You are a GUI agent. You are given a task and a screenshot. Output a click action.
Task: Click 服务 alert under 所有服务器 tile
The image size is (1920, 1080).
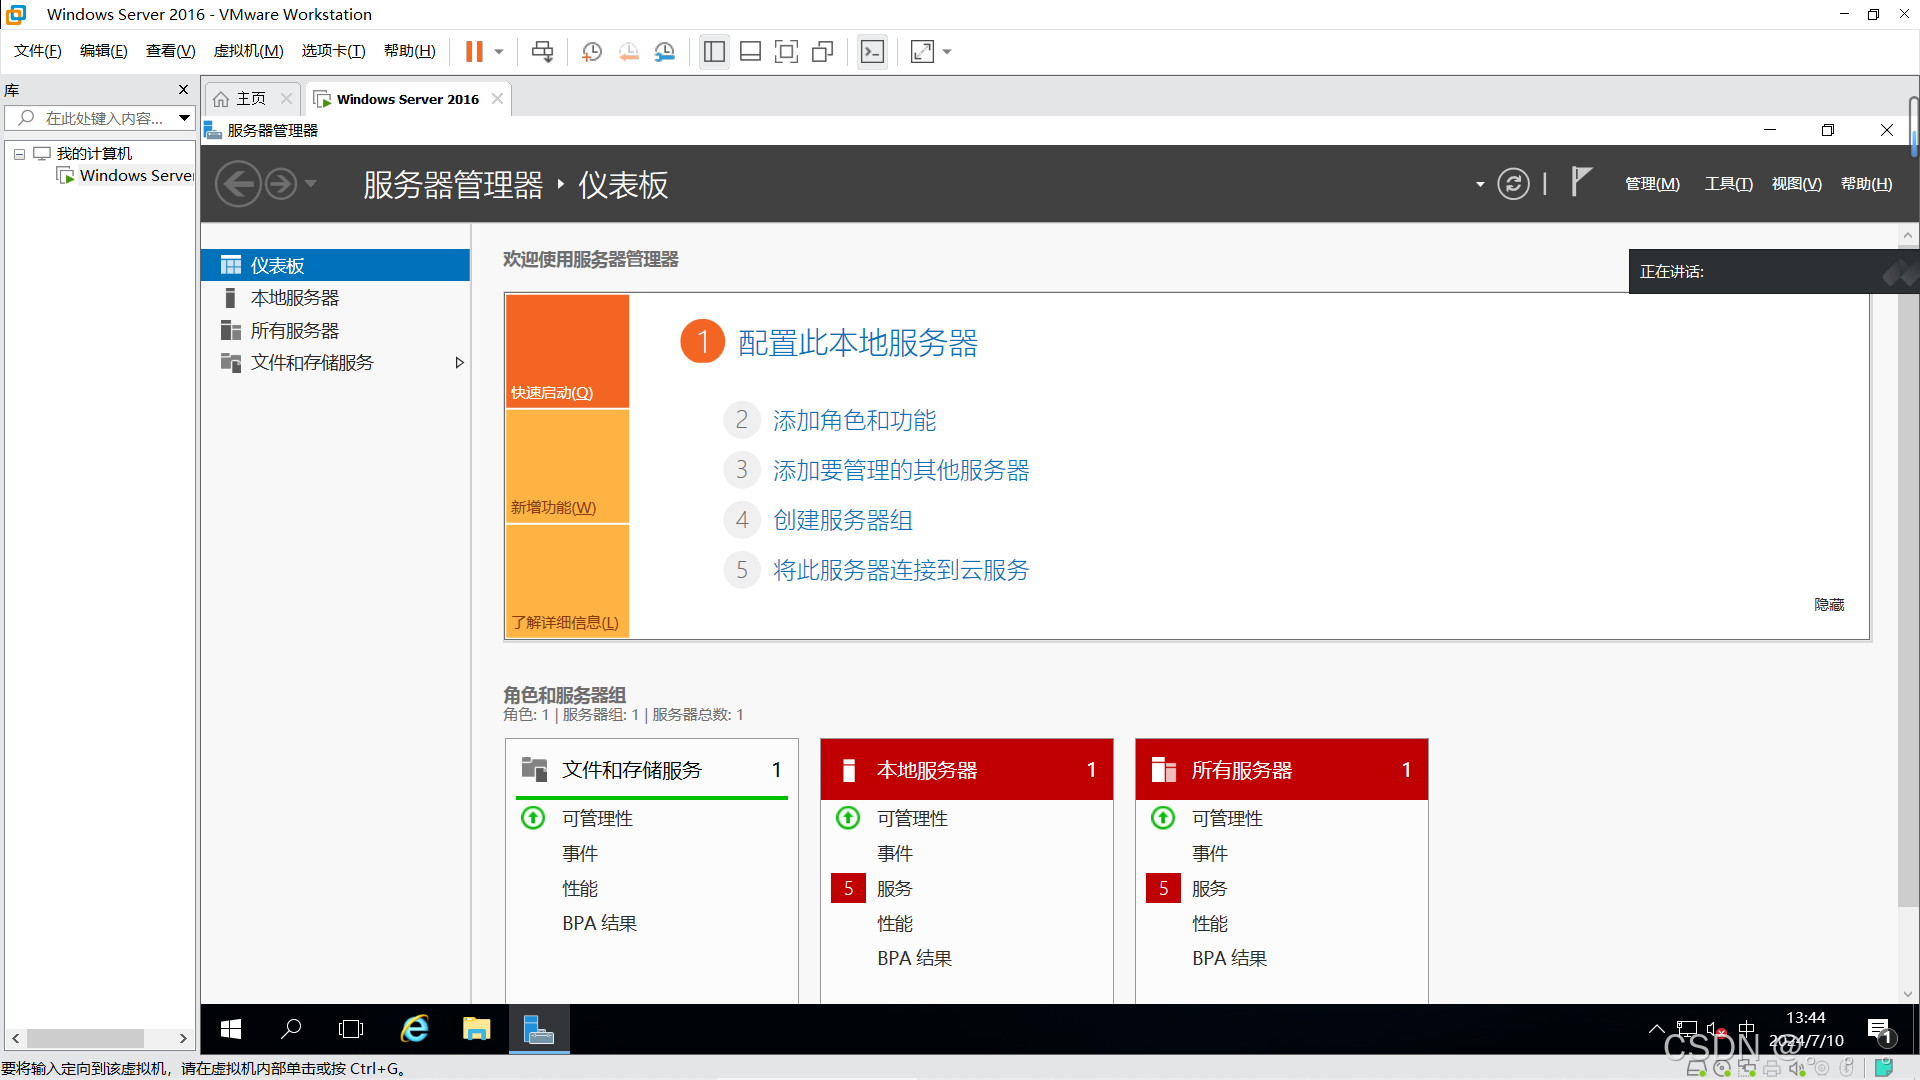tap(1208, 888)
